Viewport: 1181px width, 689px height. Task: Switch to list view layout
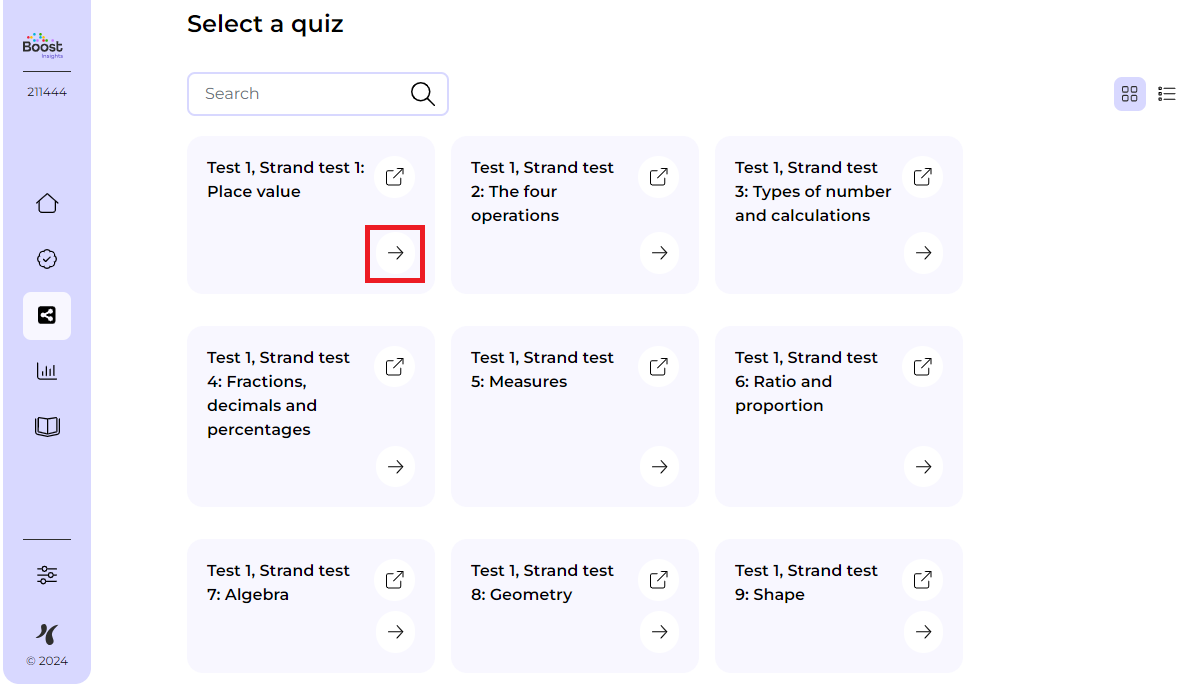(1167, 94)
